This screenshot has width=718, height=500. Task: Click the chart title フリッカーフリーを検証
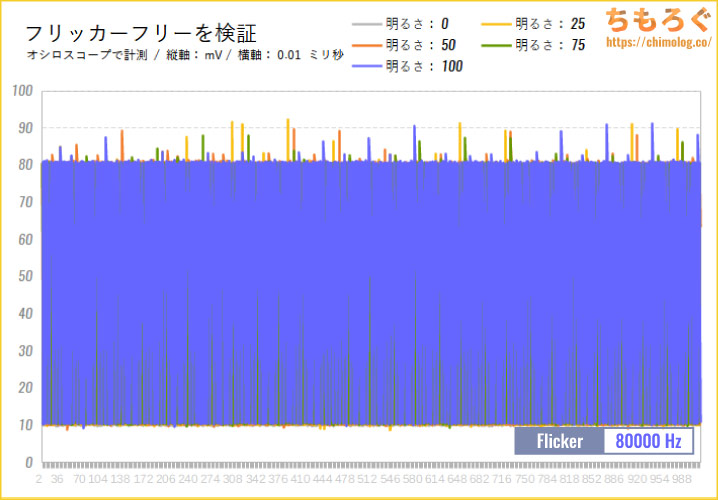[x=141, y=33]
